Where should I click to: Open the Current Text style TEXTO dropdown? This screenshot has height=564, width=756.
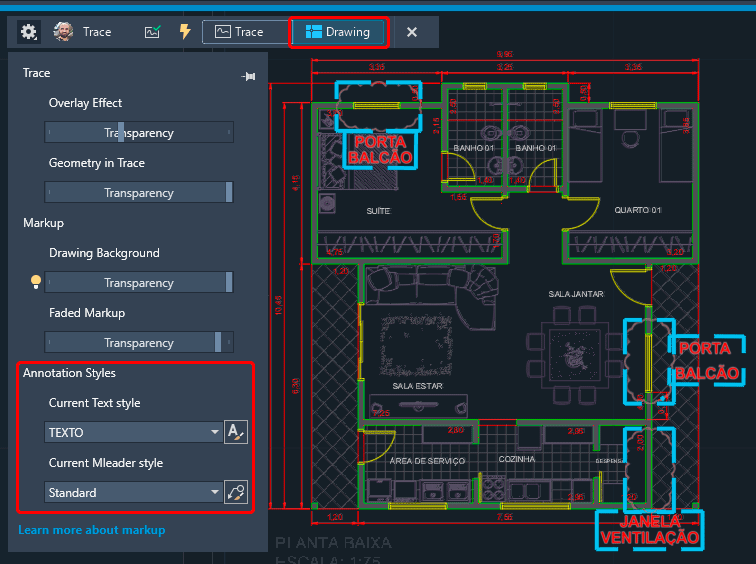(134, 432)
